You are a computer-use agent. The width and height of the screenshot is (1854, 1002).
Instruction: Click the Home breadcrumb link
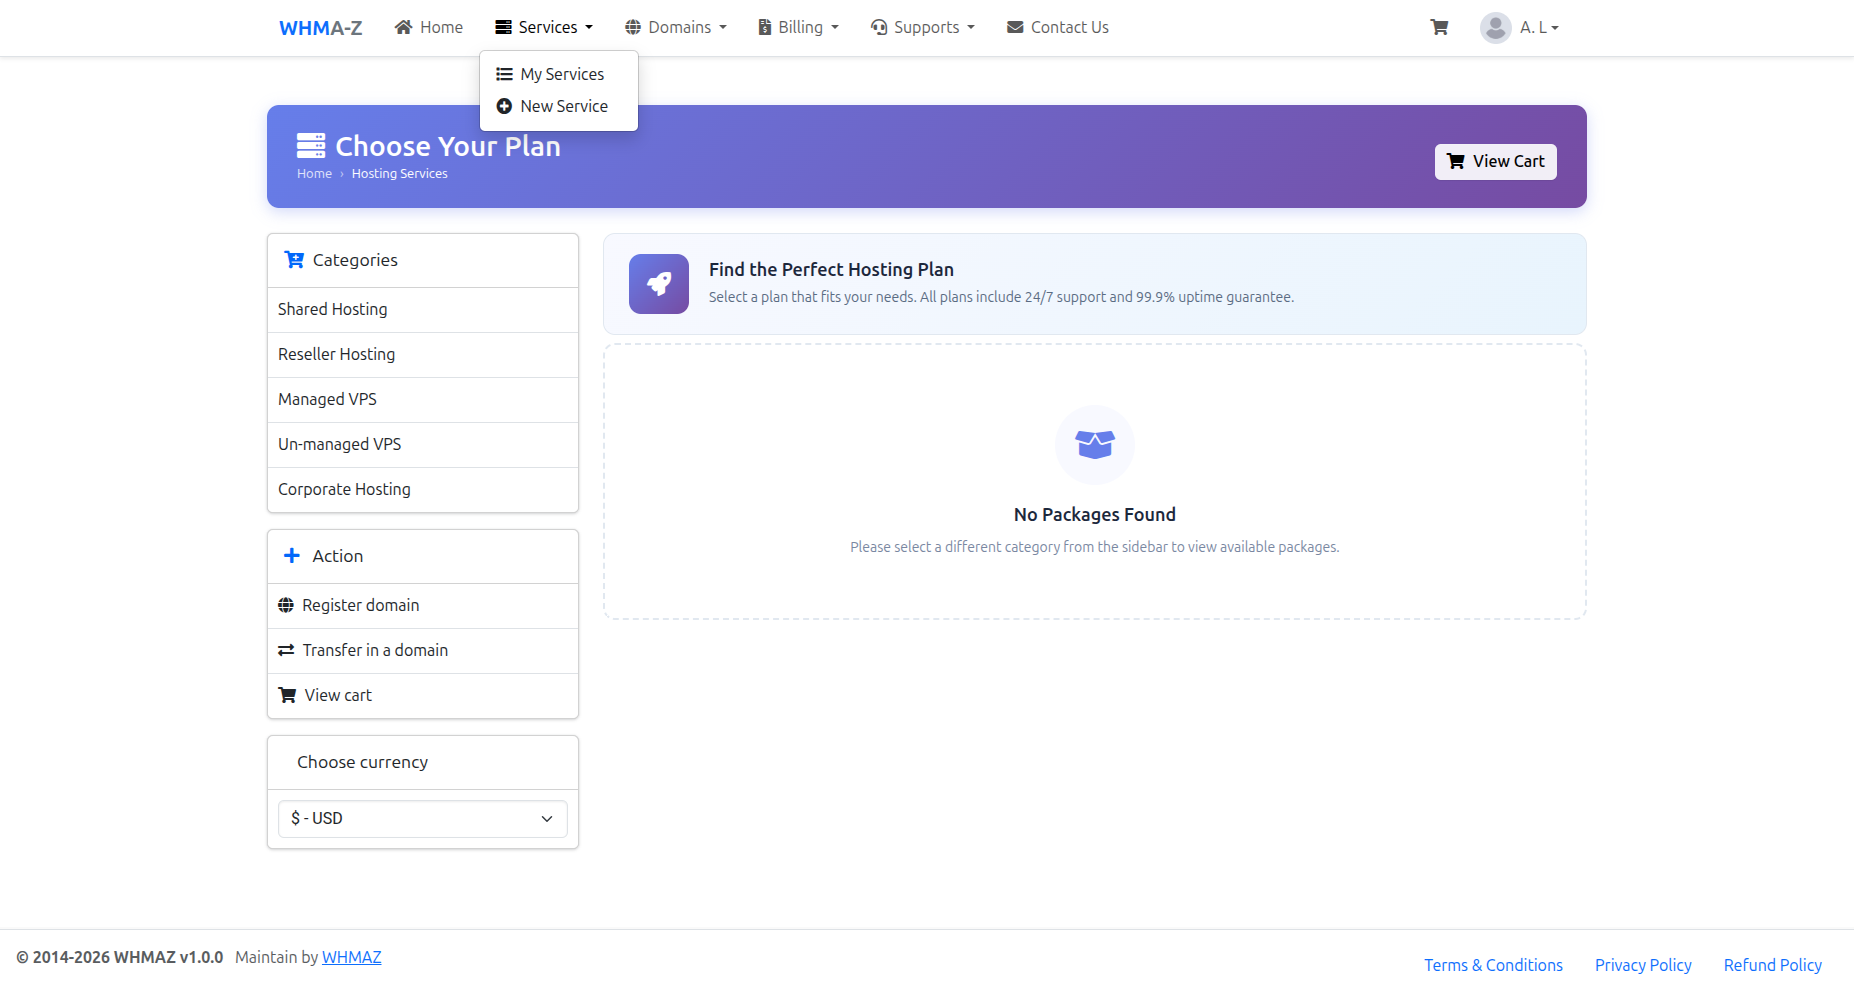pos(314,173)
